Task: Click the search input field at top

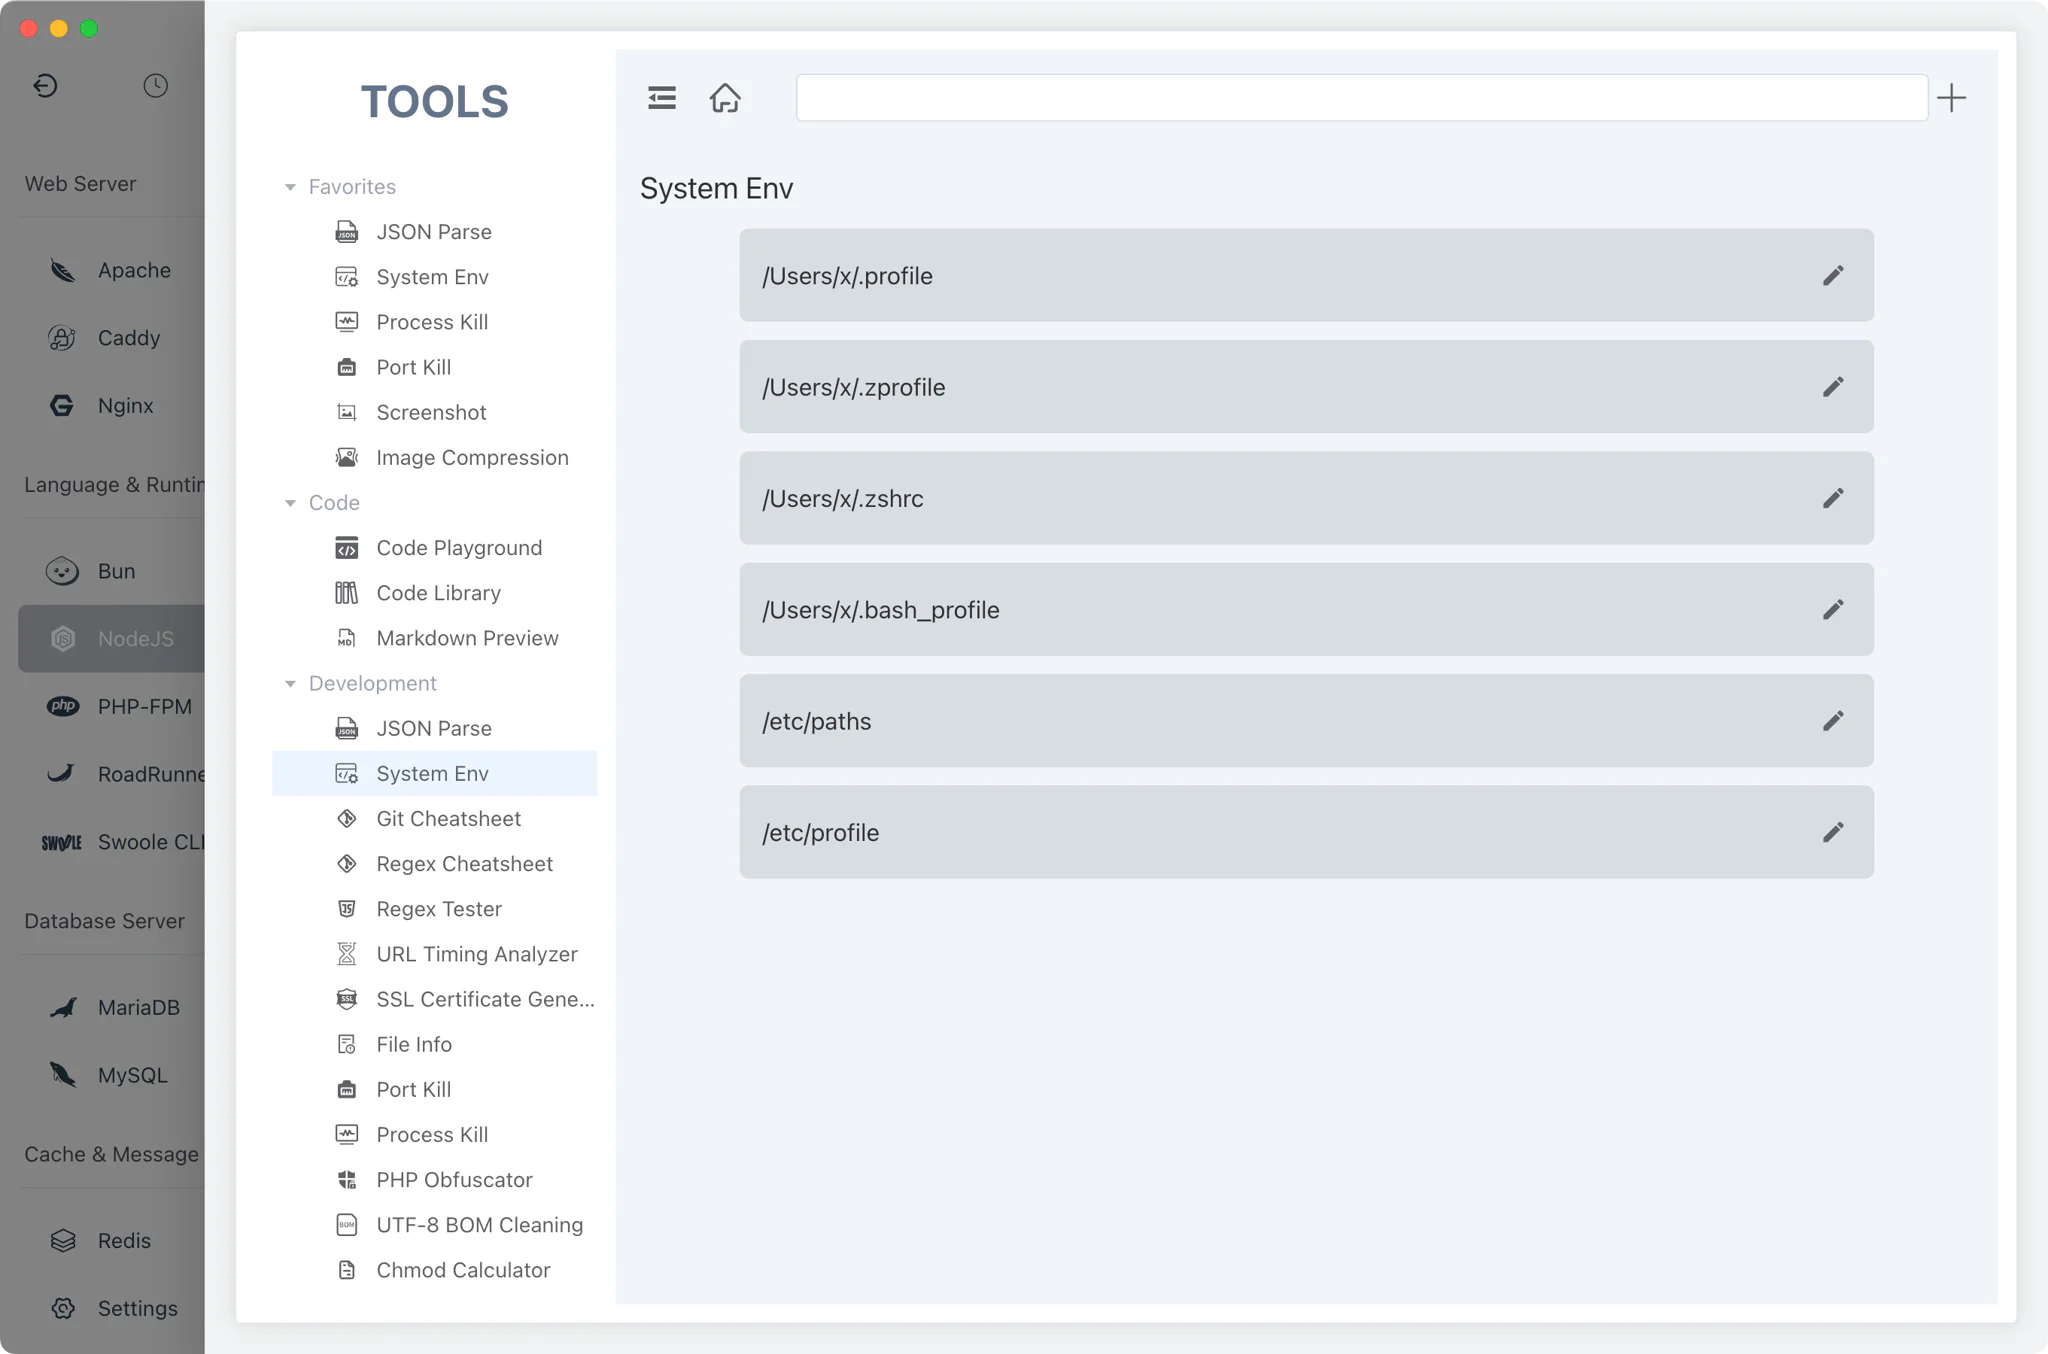Action: click(1361, 98)
